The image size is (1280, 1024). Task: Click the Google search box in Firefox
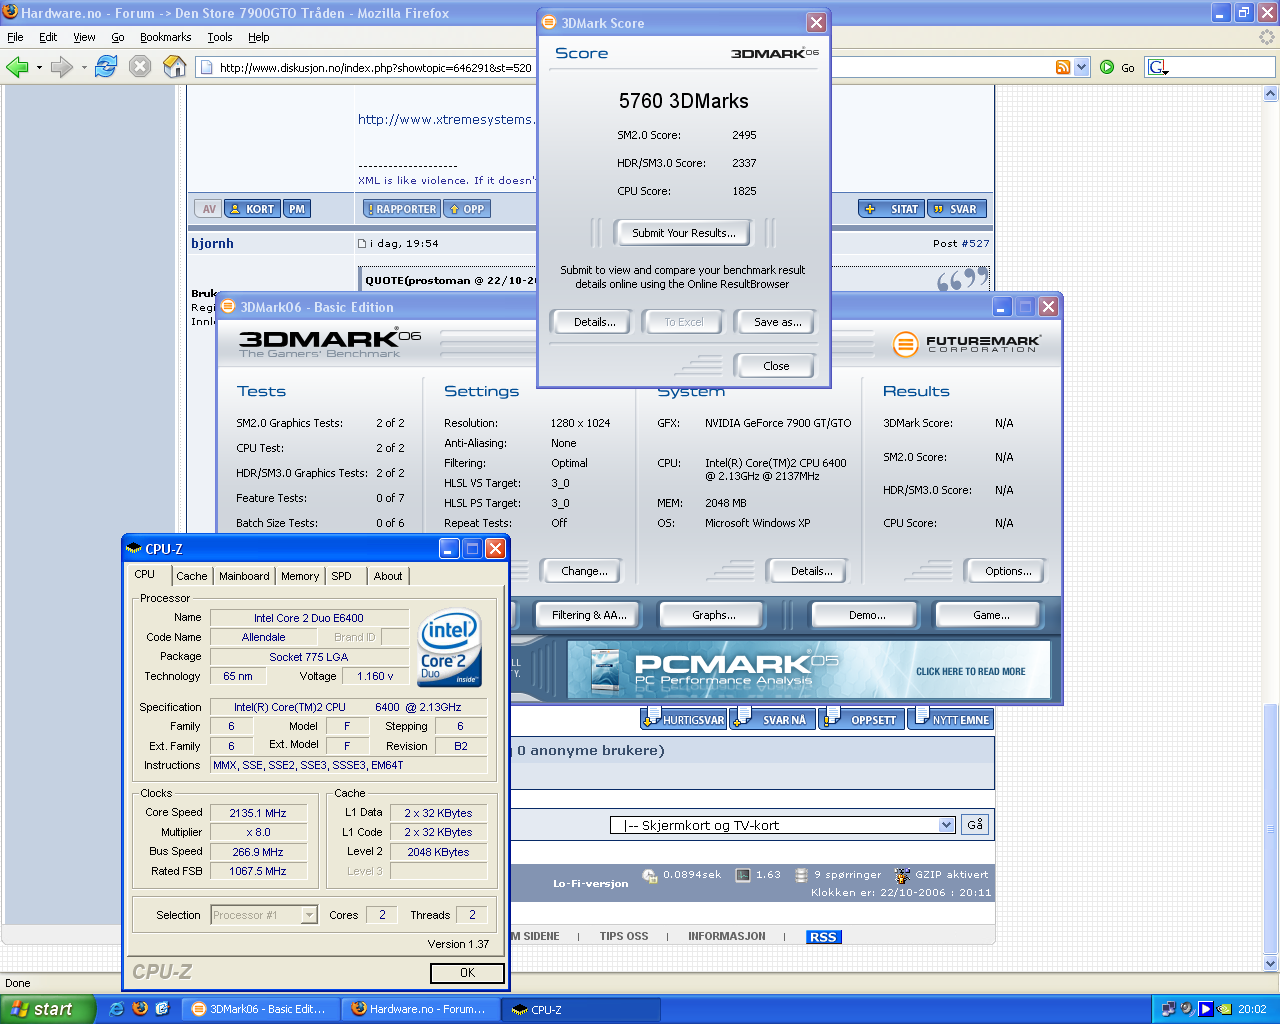(1222, 67)
